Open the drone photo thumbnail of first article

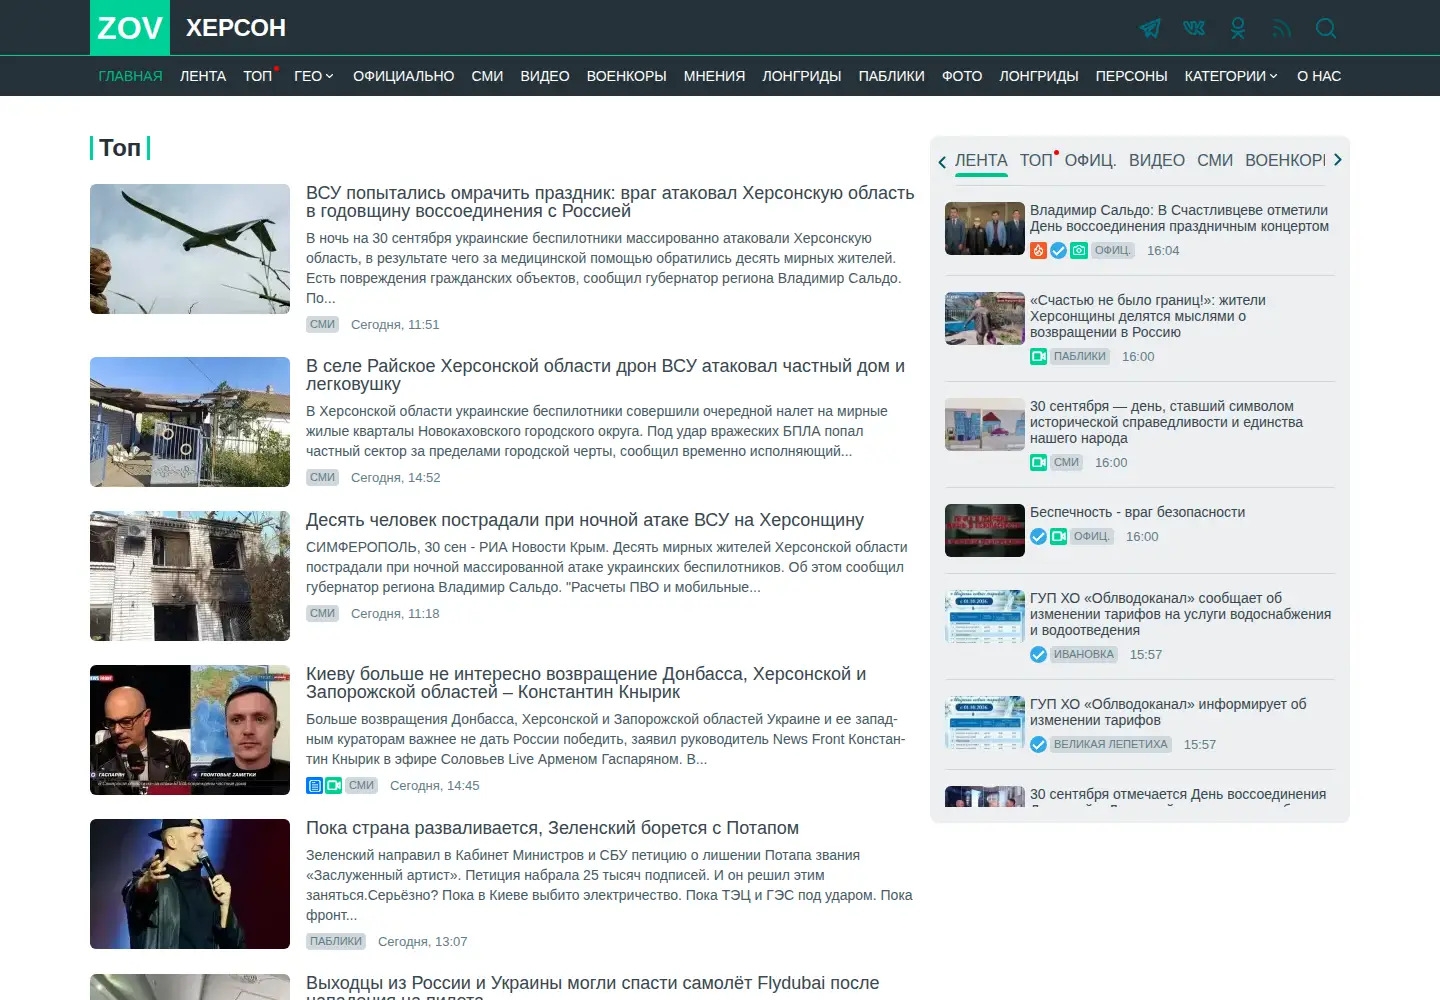coord(190,249)
